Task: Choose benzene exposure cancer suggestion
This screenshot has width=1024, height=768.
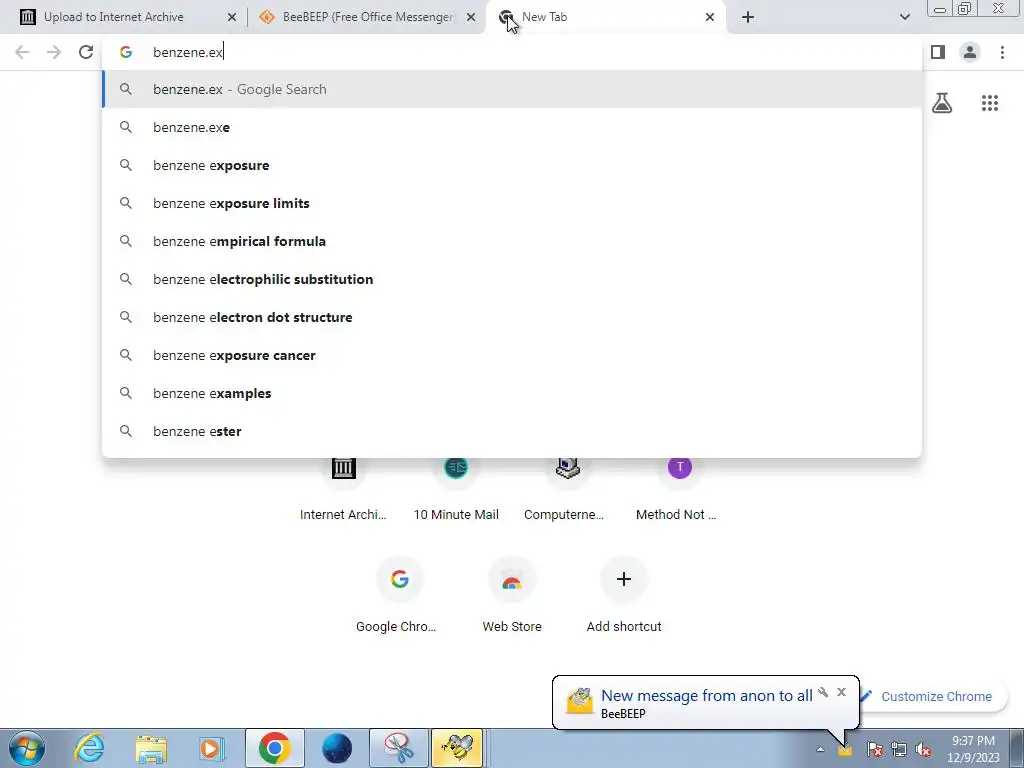Action: pos(512,355)
